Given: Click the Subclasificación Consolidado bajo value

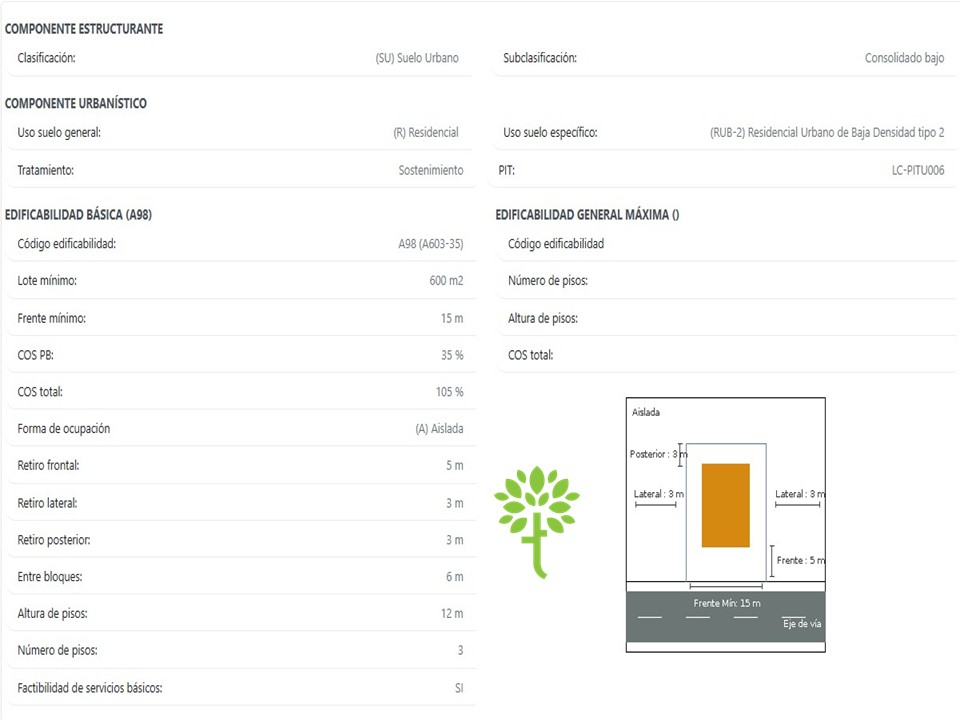Looking at the screenshot, I should [x=904, y=58].
